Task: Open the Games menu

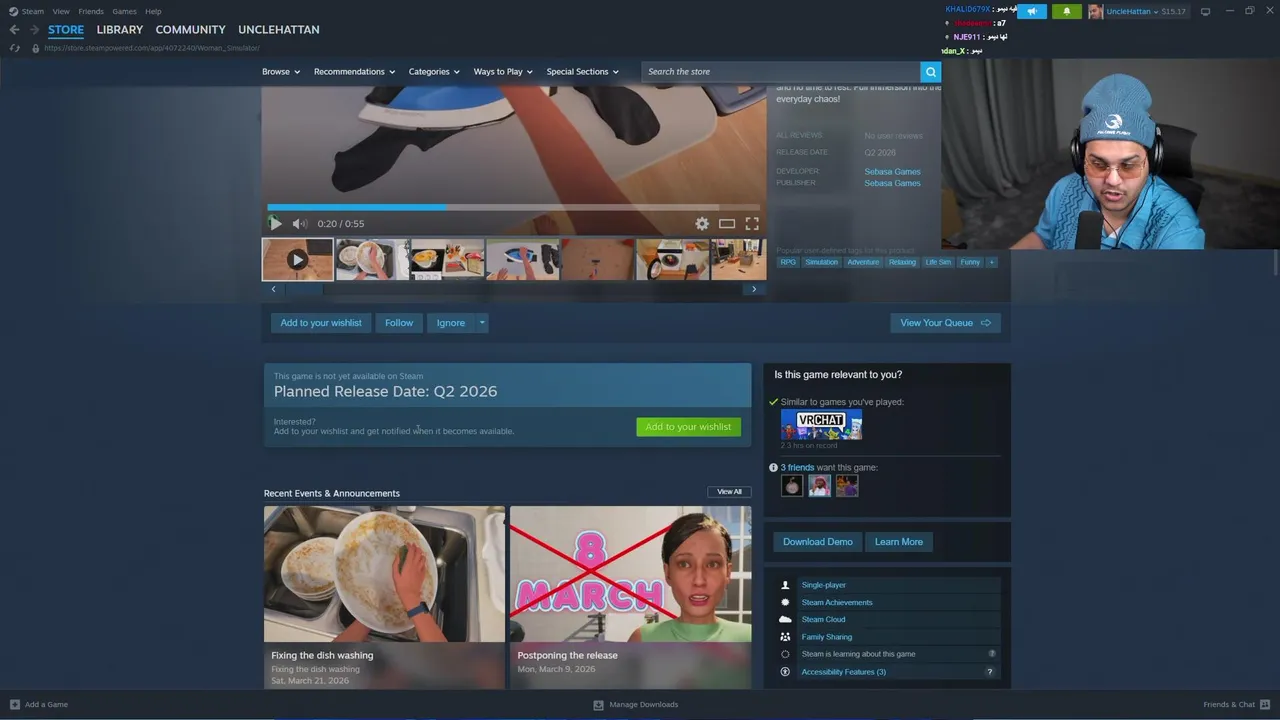Action: coord(124,11)
